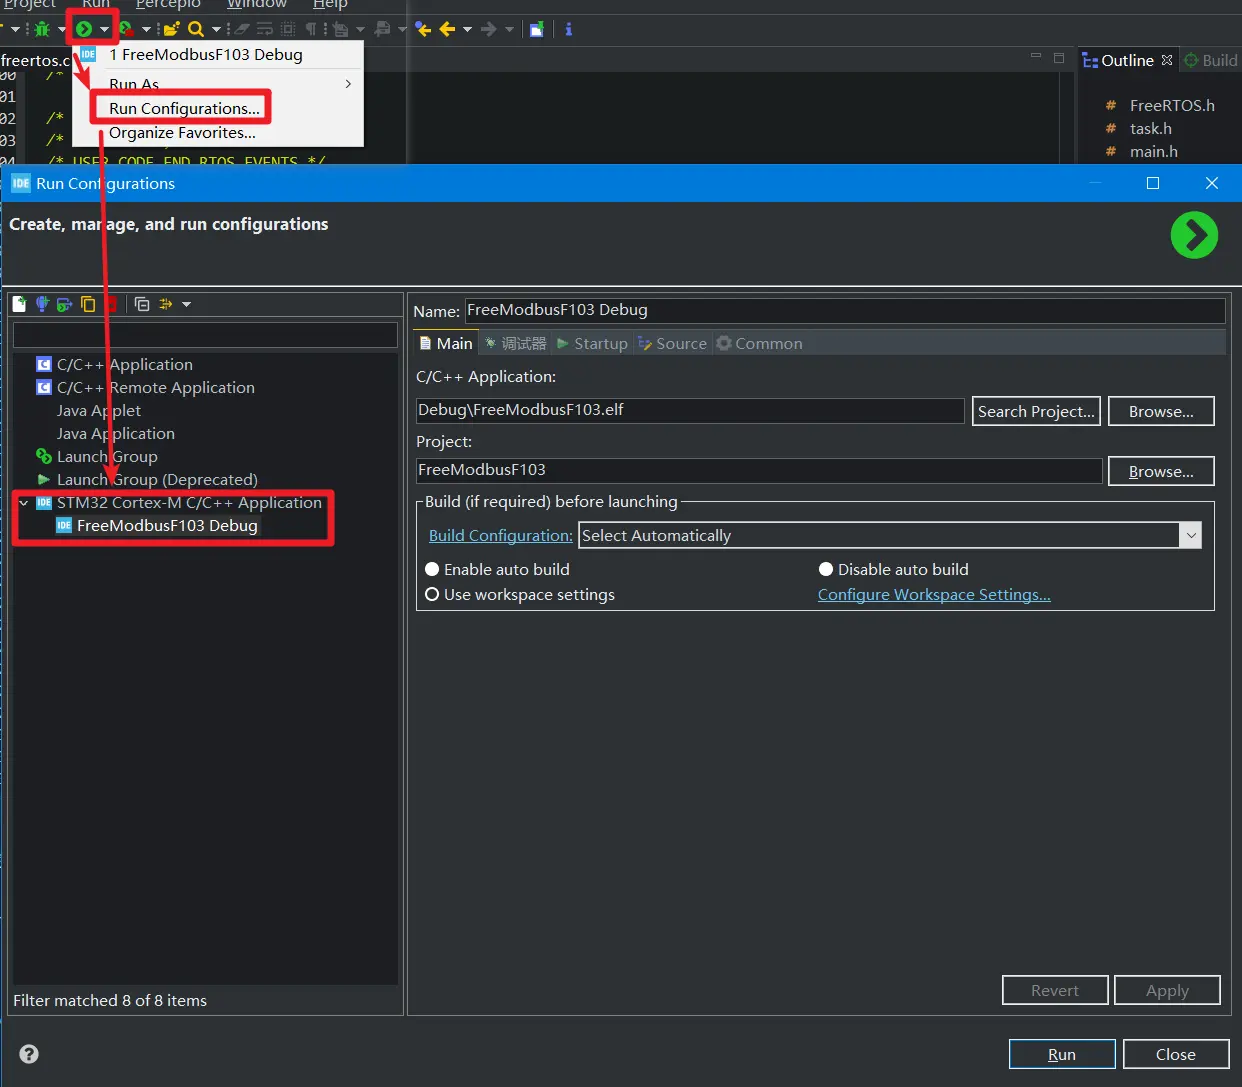Switch to the 调试器 debugger tab
The image size is (1242, 1087).
click(515, 343)
